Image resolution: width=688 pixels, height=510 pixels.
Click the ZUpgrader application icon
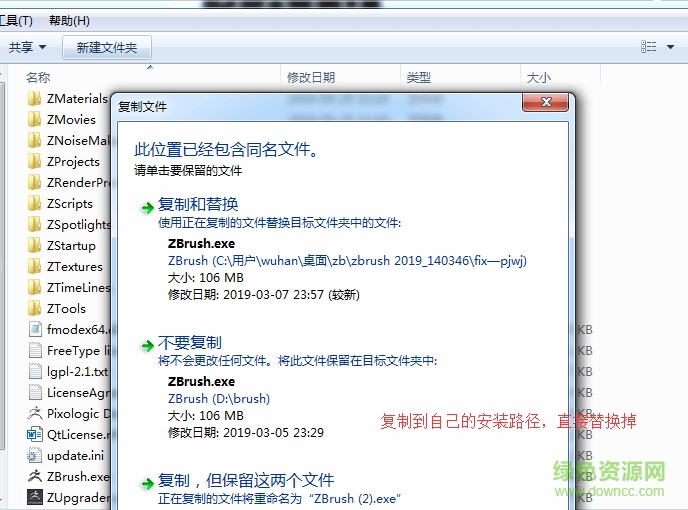coord(35,497)
